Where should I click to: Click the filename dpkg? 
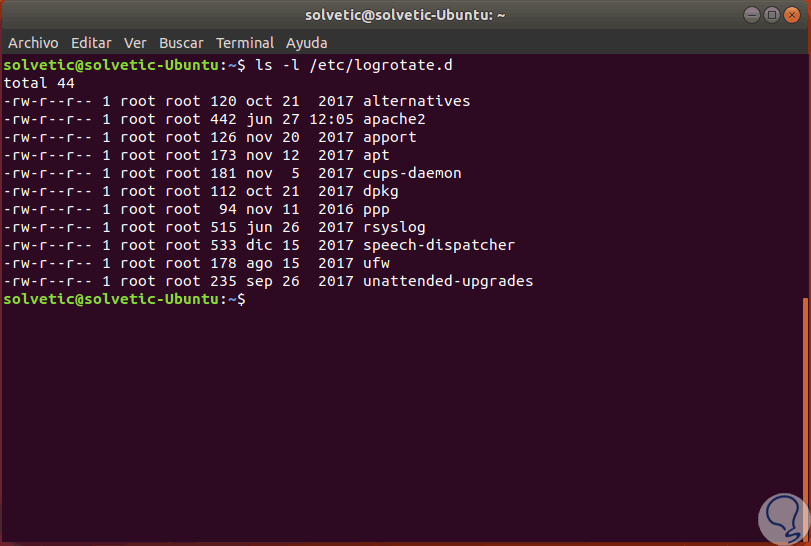(x=381, y=191)
